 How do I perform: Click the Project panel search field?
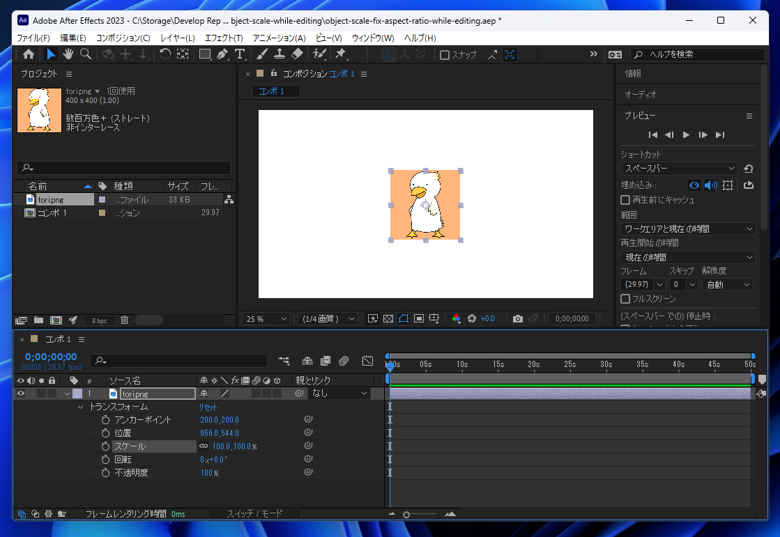tap(124, 168)
